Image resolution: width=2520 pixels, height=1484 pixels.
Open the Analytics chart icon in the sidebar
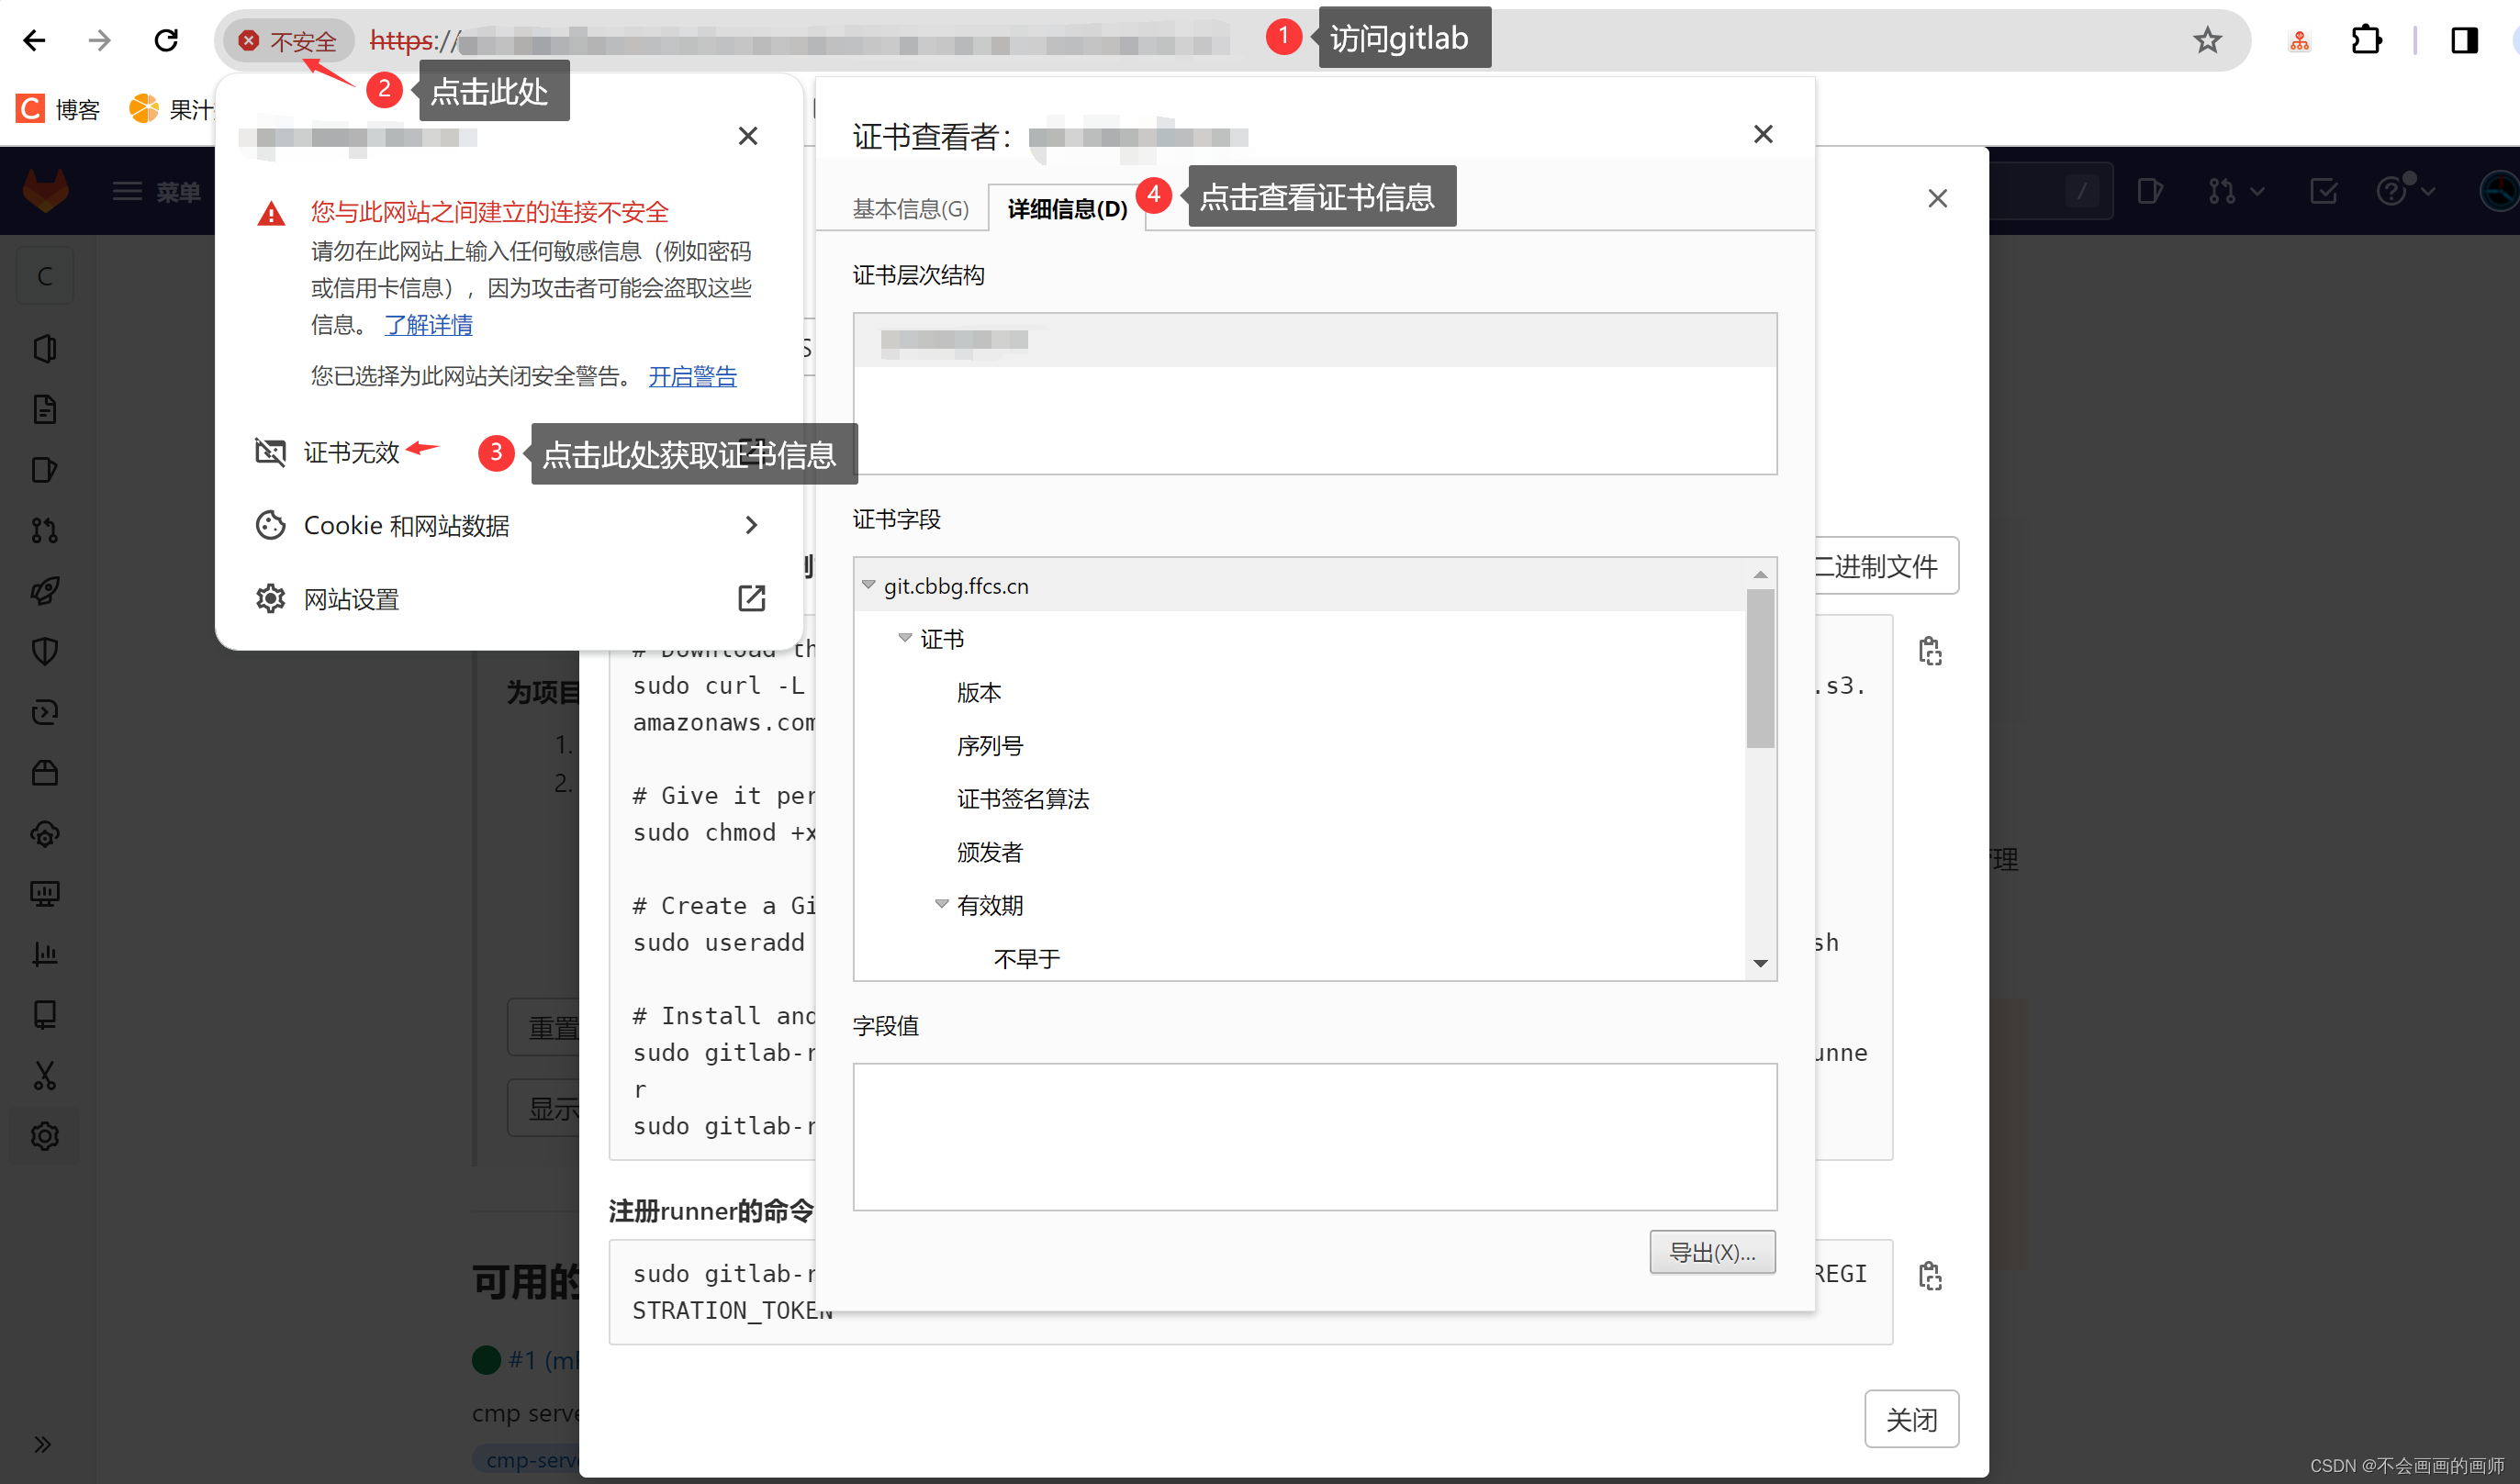(45, 954)
